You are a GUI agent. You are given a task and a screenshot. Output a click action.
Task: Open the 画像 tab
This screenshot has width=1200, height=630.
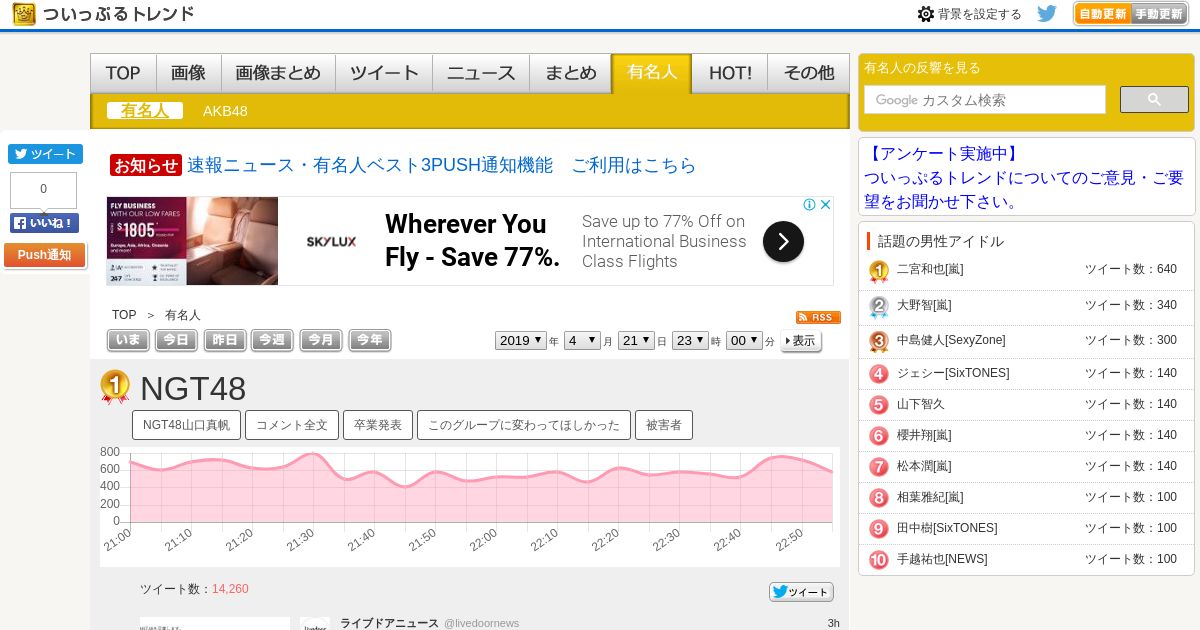[188, 73]
